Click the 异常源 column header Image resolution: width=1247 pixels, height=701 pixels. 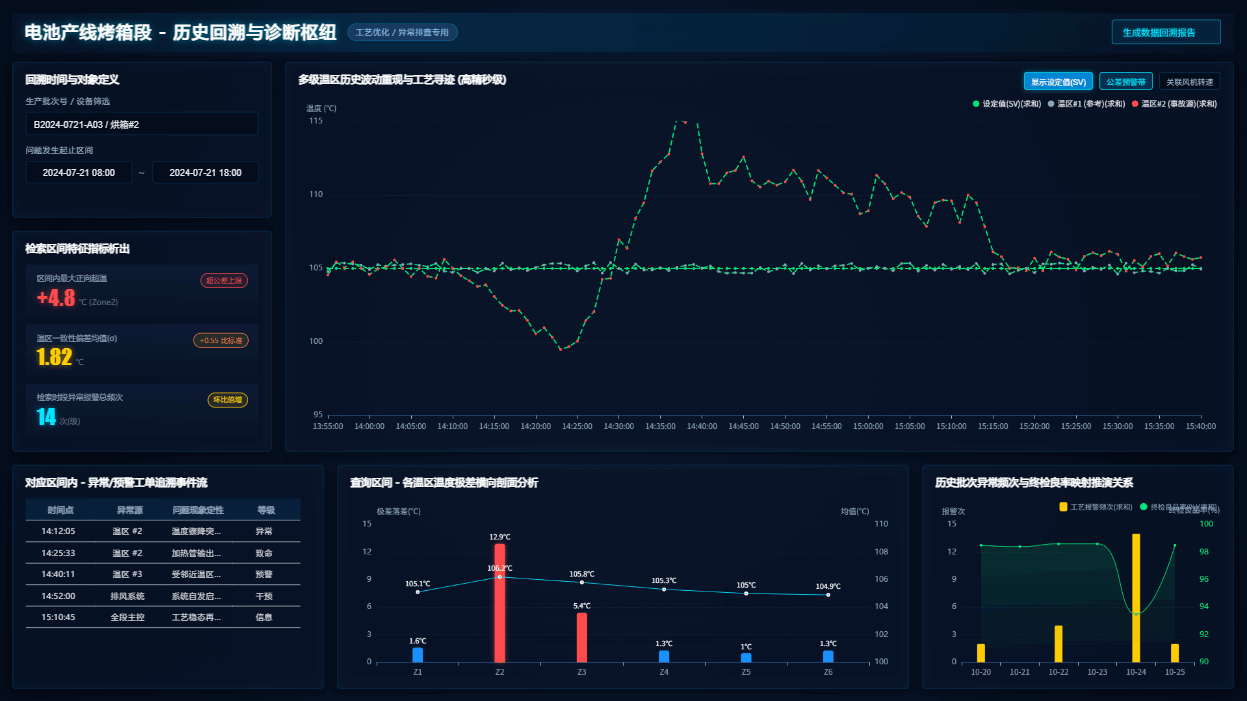128,510
